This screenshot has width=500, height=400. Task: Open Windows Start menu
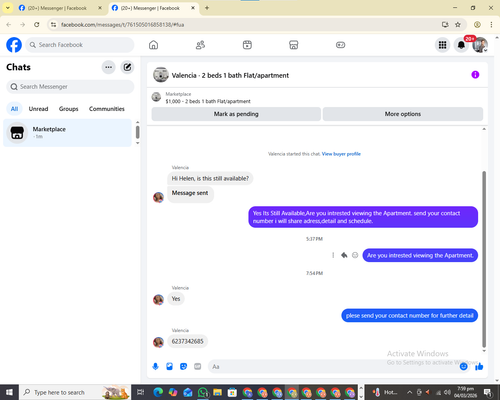pyautogui.click(x=9, y=392)
